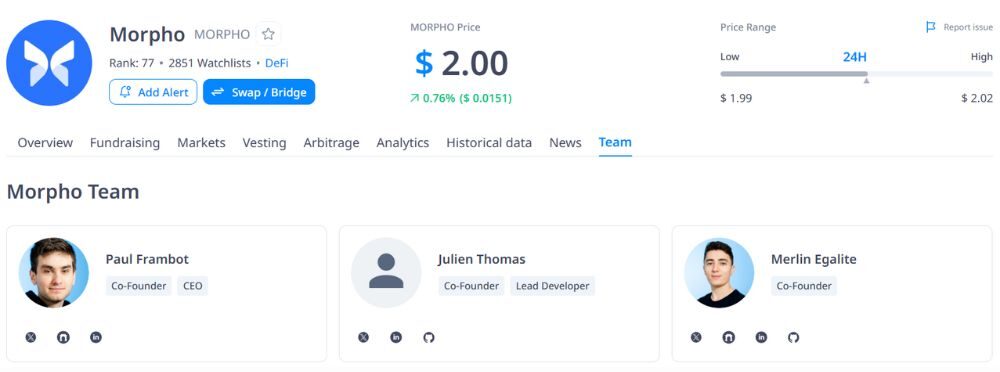
Task: Open the DeFi category link
Action: [277, 63]
